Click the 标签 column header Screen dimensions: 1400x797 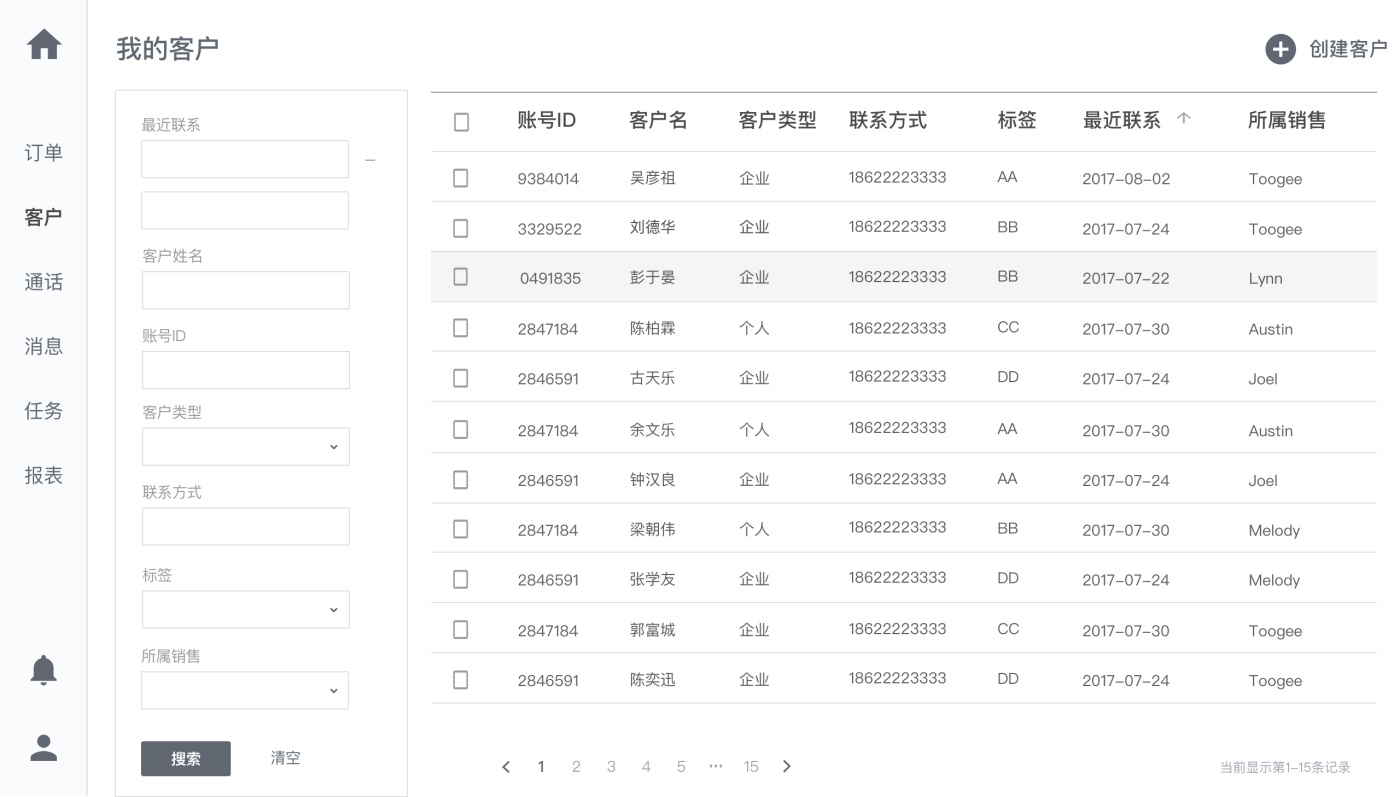[1017, 121]
